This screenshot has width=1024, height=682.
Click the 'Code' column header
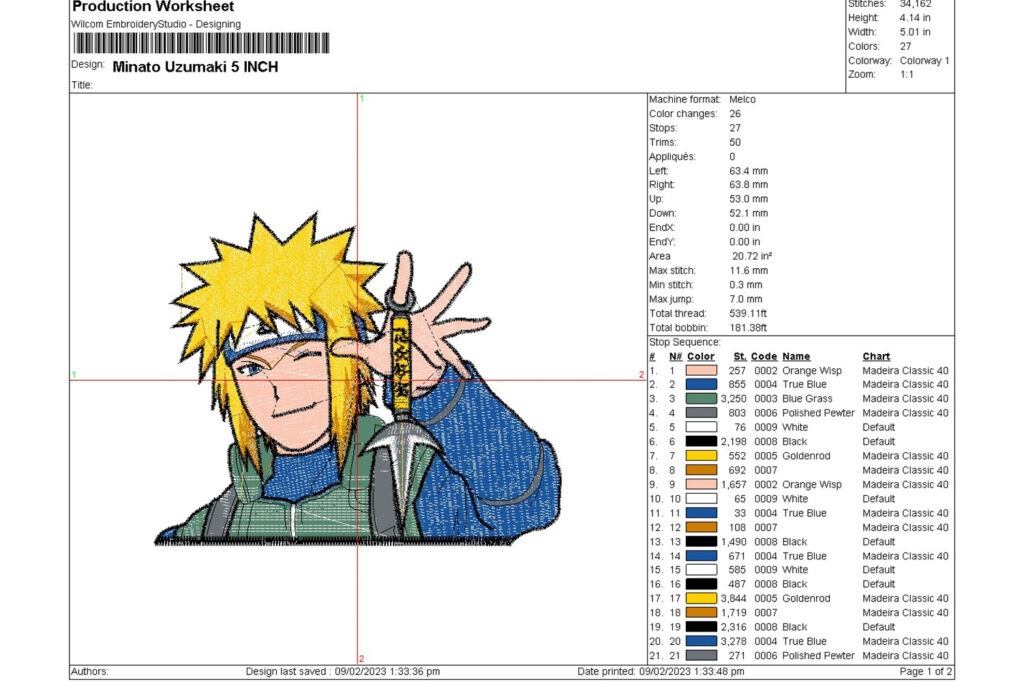(763, 357)
